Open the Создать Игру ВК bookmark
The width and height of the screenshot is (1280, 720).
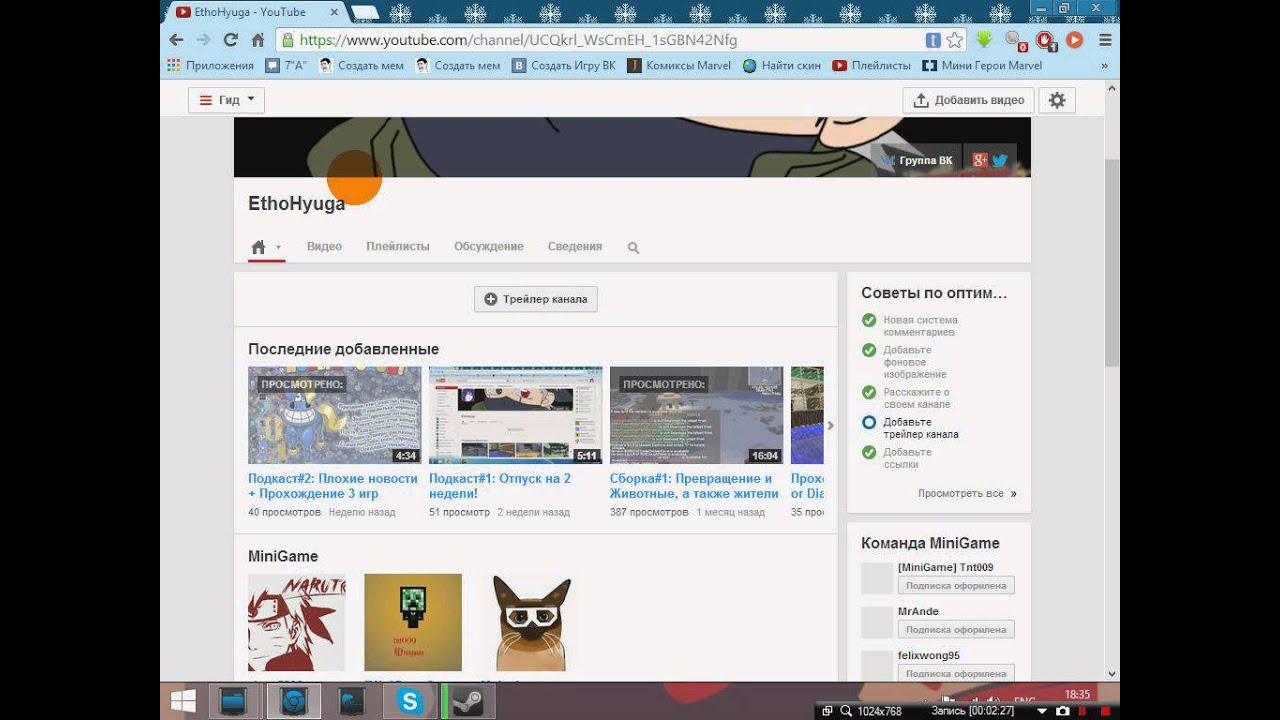tap(564, 66)
